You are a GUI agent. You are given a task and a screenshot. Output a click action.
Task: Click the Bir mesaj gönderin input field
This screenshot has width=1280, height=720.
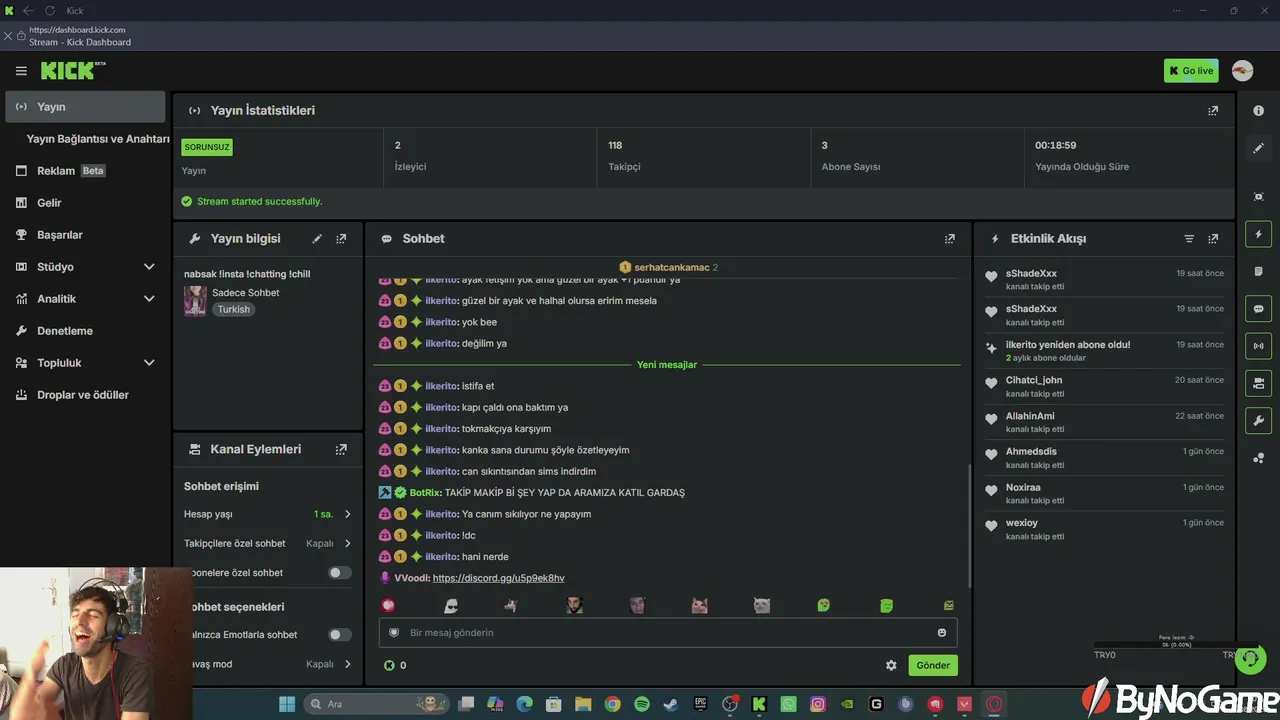[x=668, y=632]
